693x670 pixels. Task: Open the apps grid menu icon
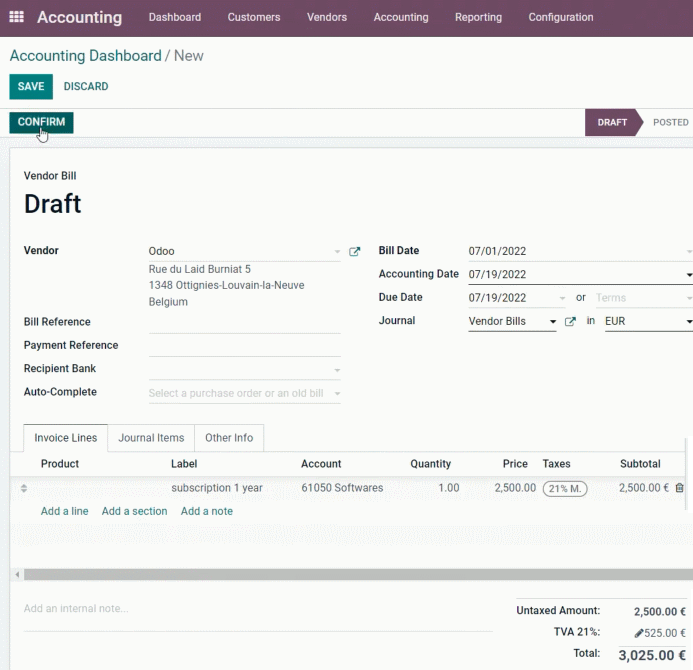(x=16, y=17)
